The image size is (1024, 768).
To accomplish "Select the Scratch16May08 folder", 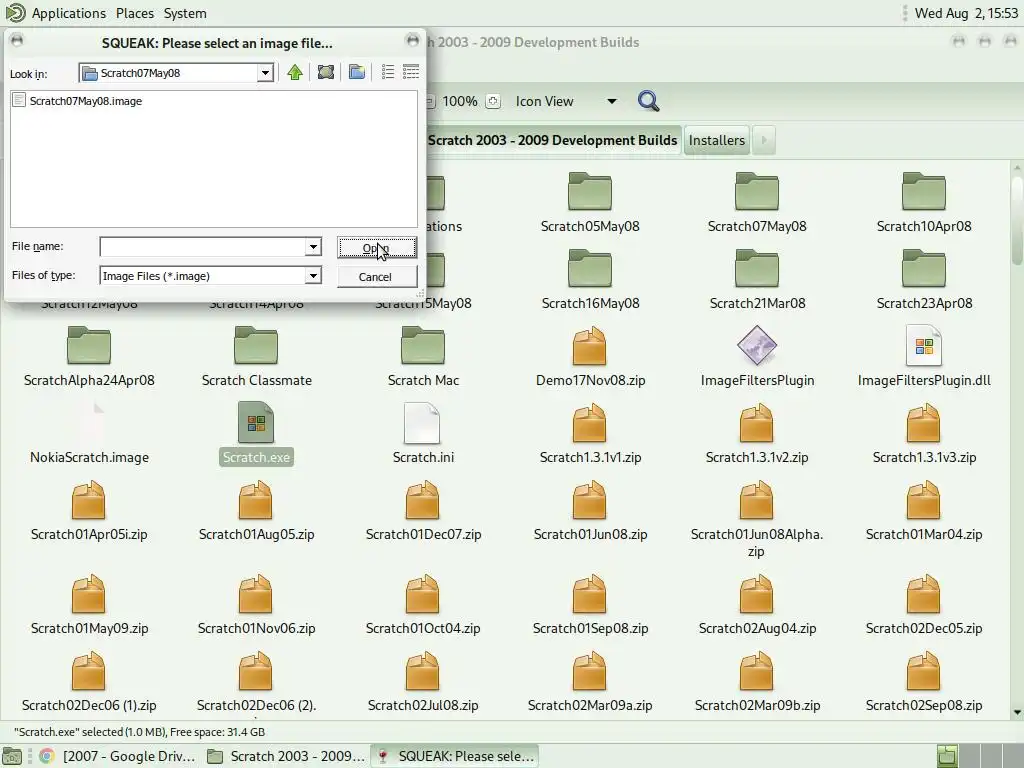I will [x=590, y=280].
